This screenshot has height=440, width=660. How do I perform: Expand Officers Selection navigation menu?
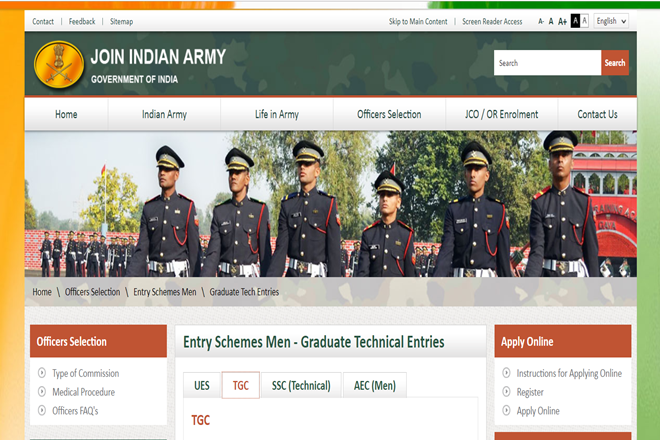click(389, 114)
